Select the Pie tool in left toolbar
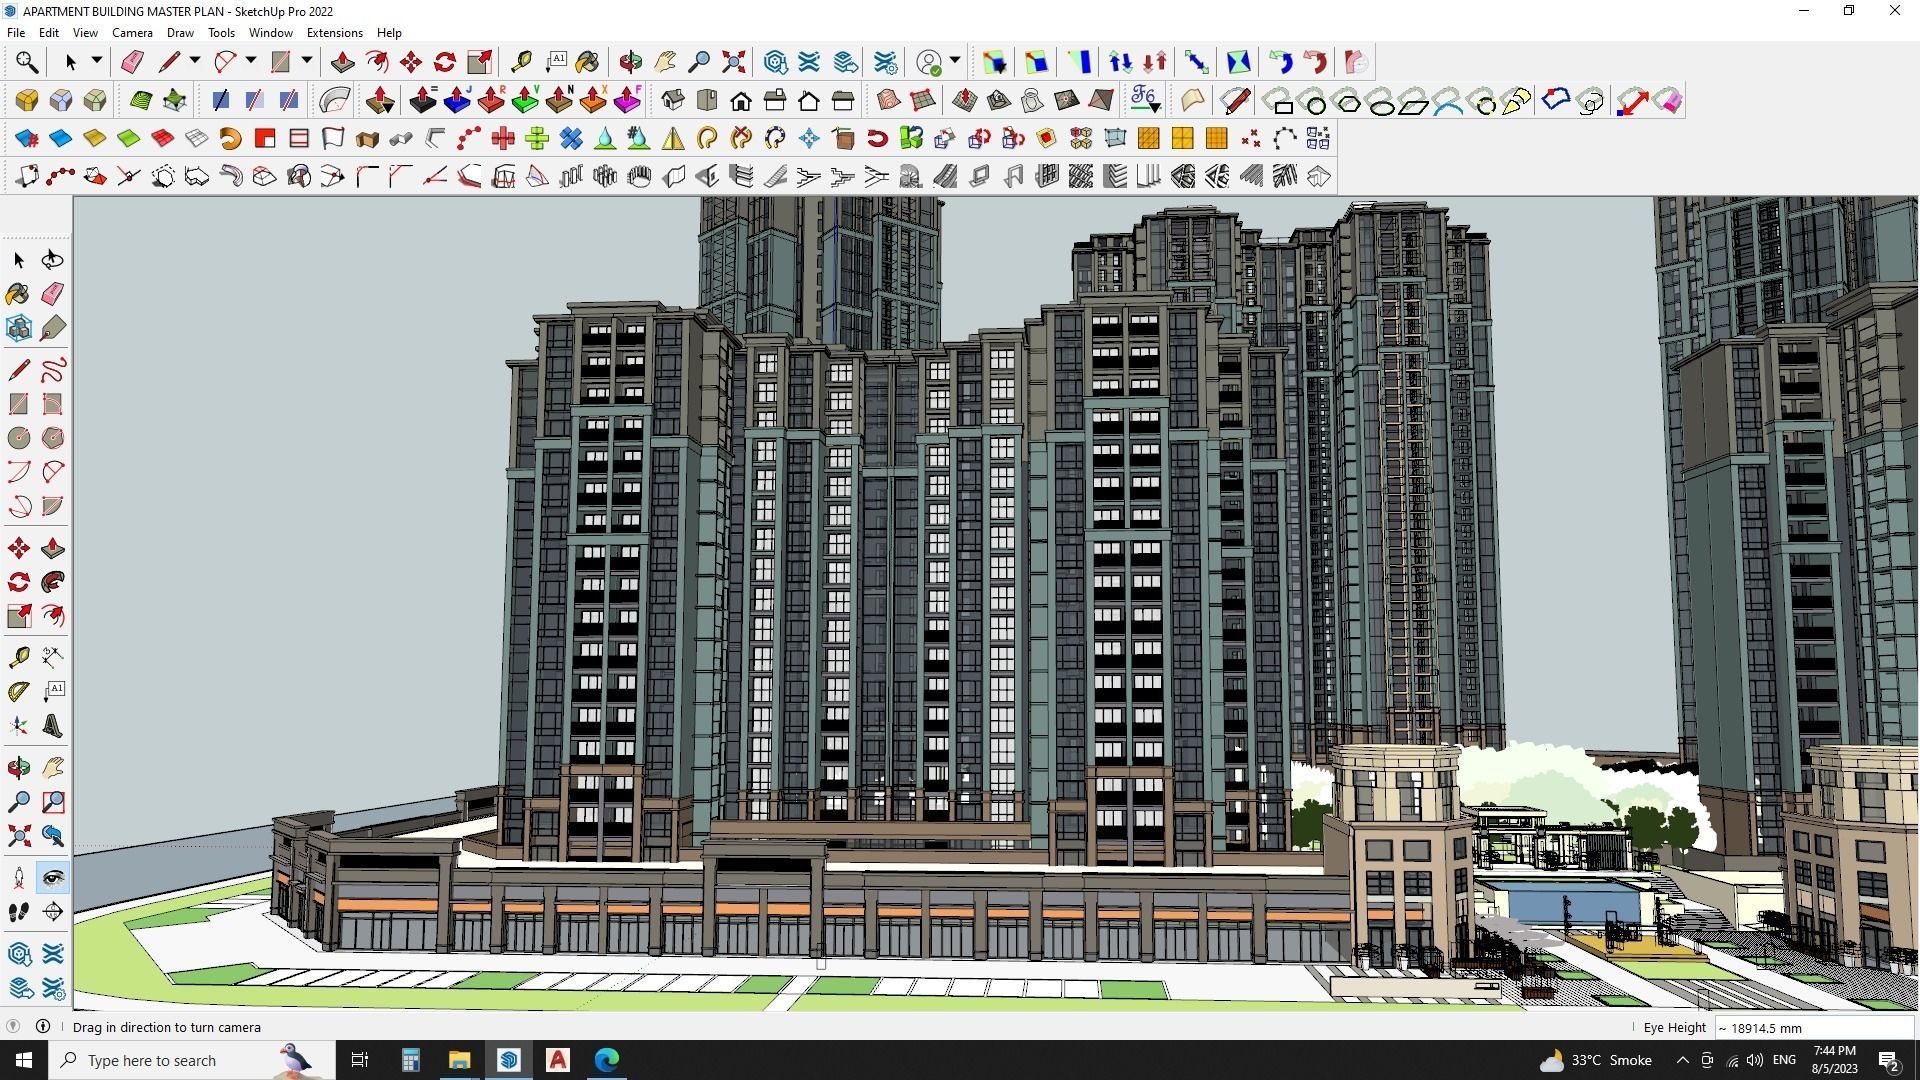The image size is (1920, 1080). [53, 506]
